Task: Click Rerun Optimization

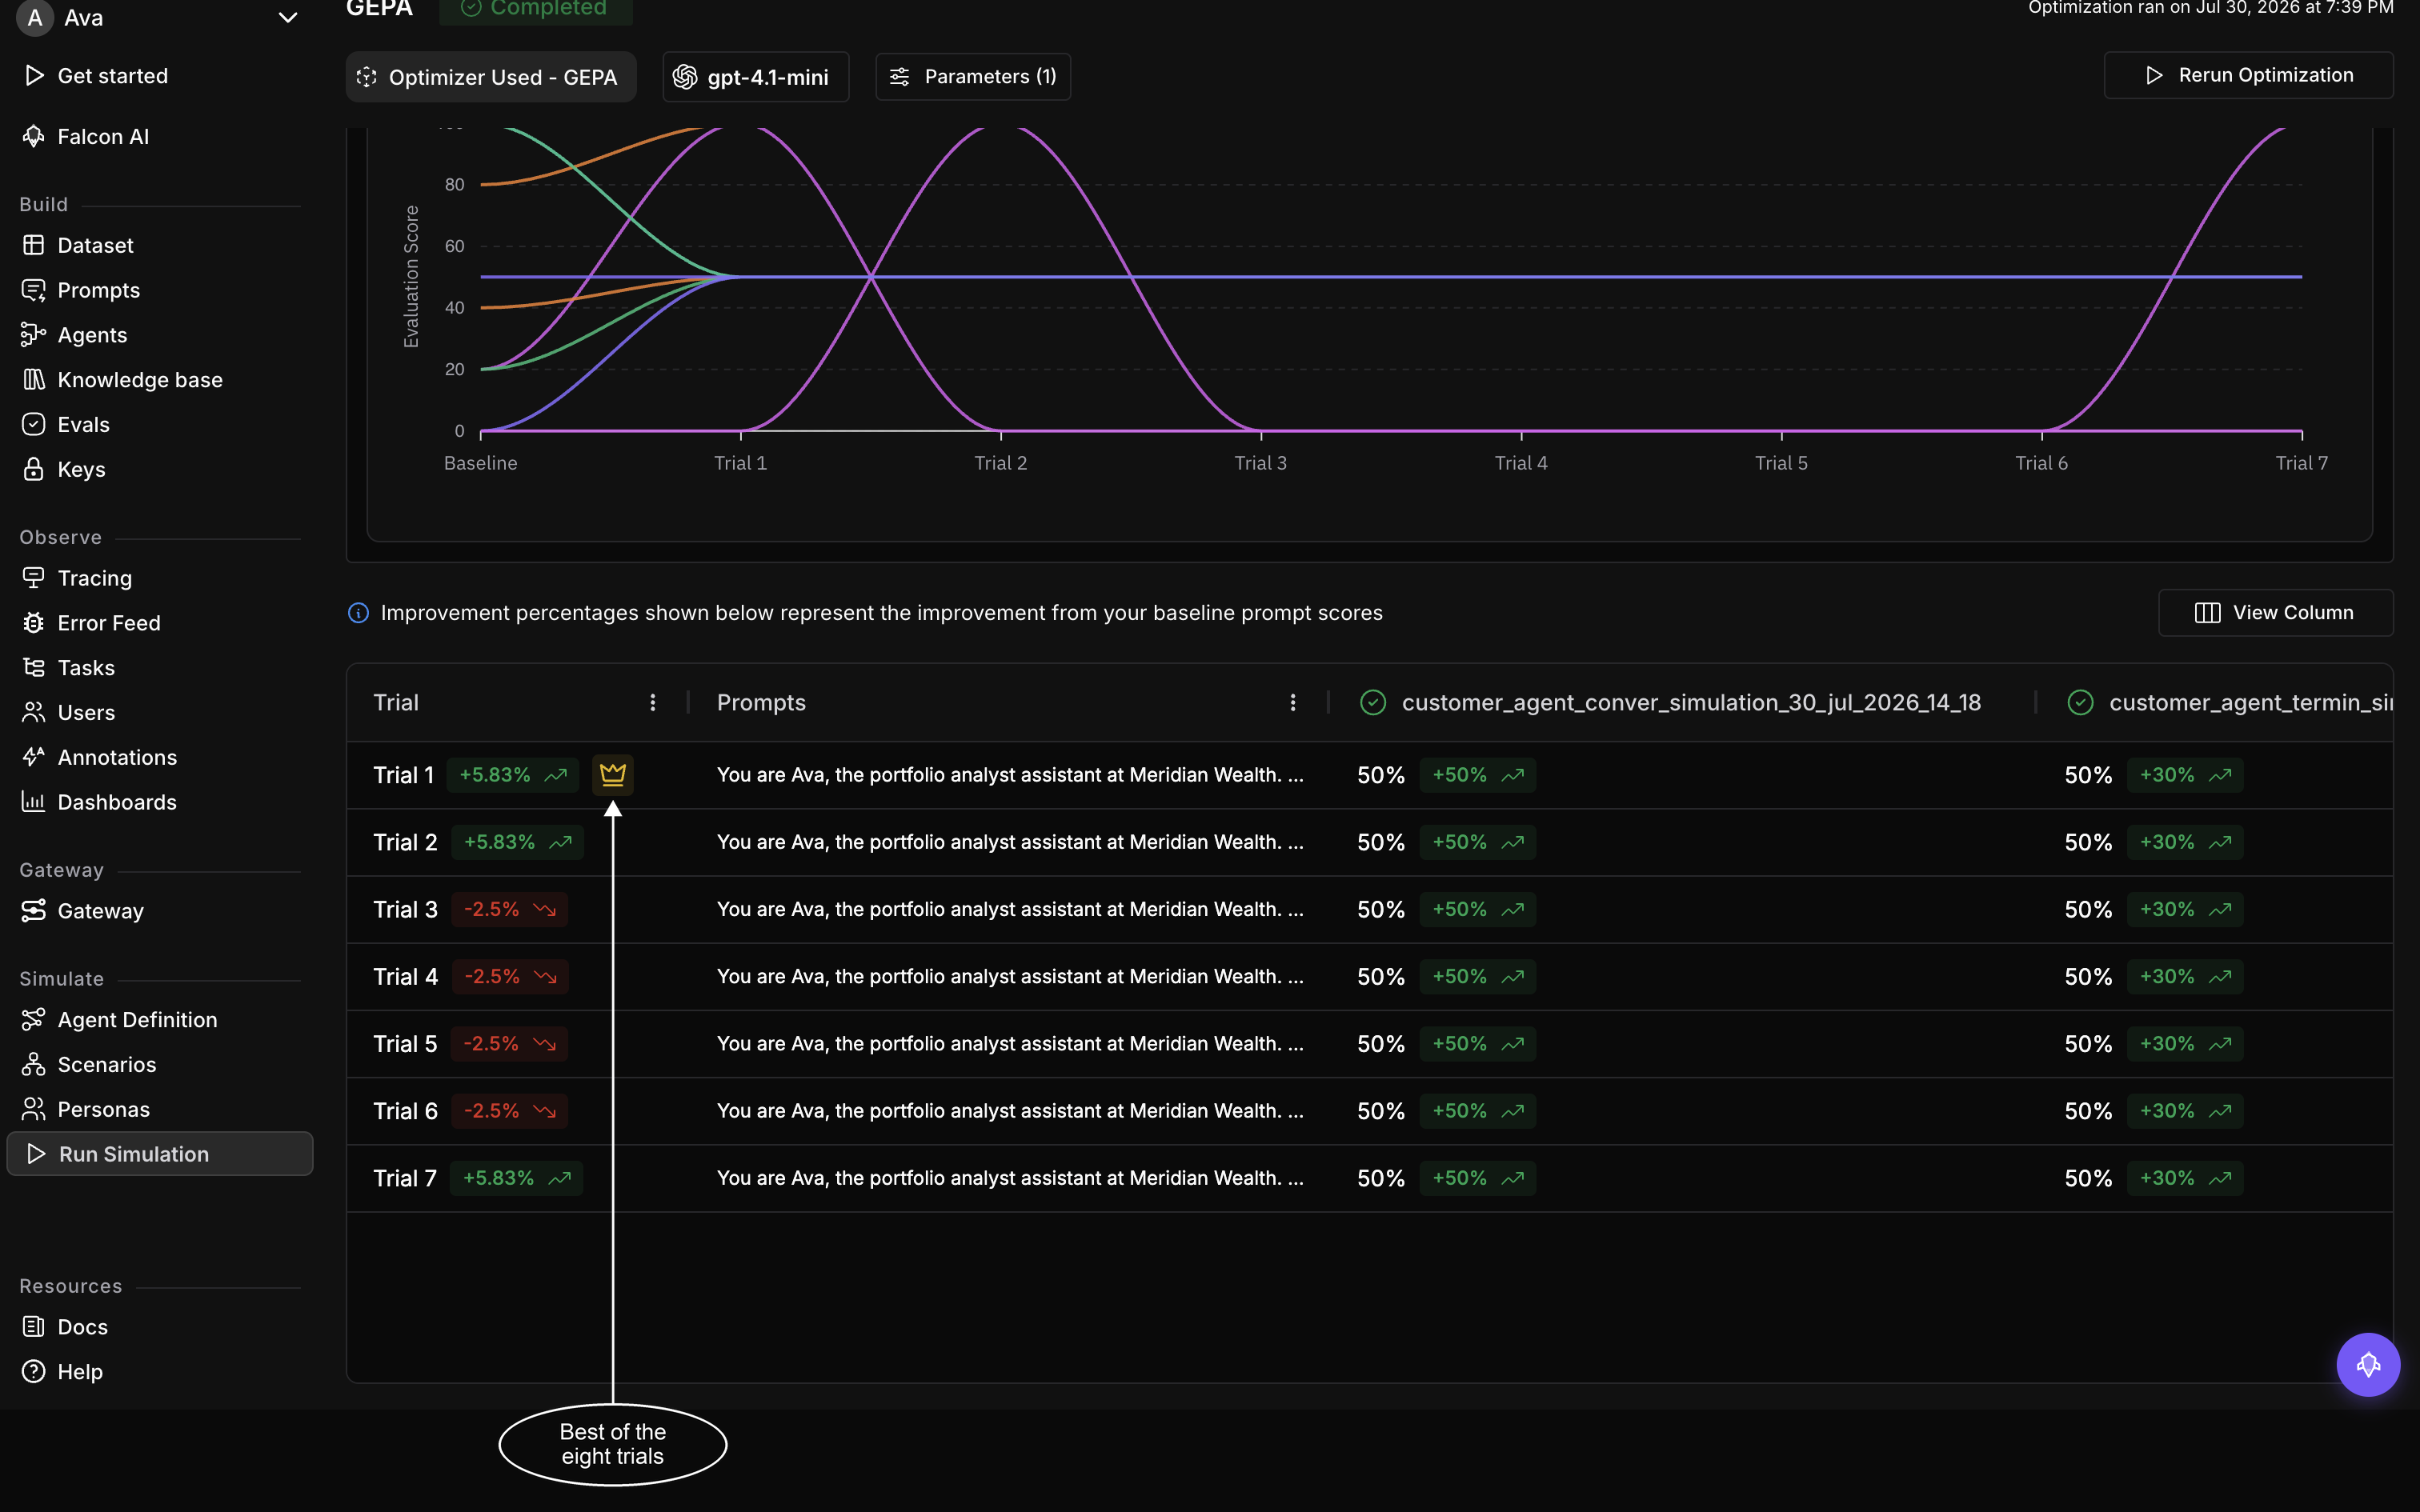Action: tap(2249, 75)
